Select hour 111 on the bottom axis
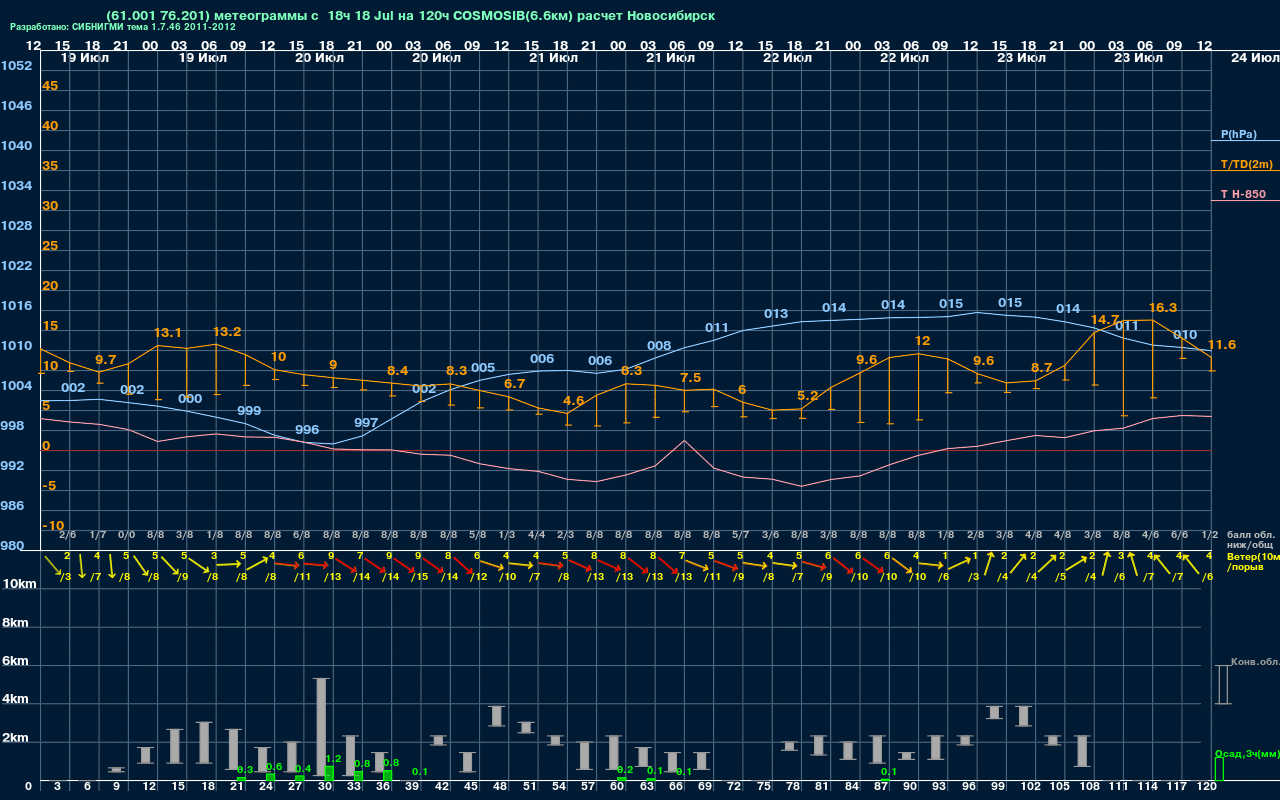The width and height of the screenshot is (1280, 800). click(1119, 787)
